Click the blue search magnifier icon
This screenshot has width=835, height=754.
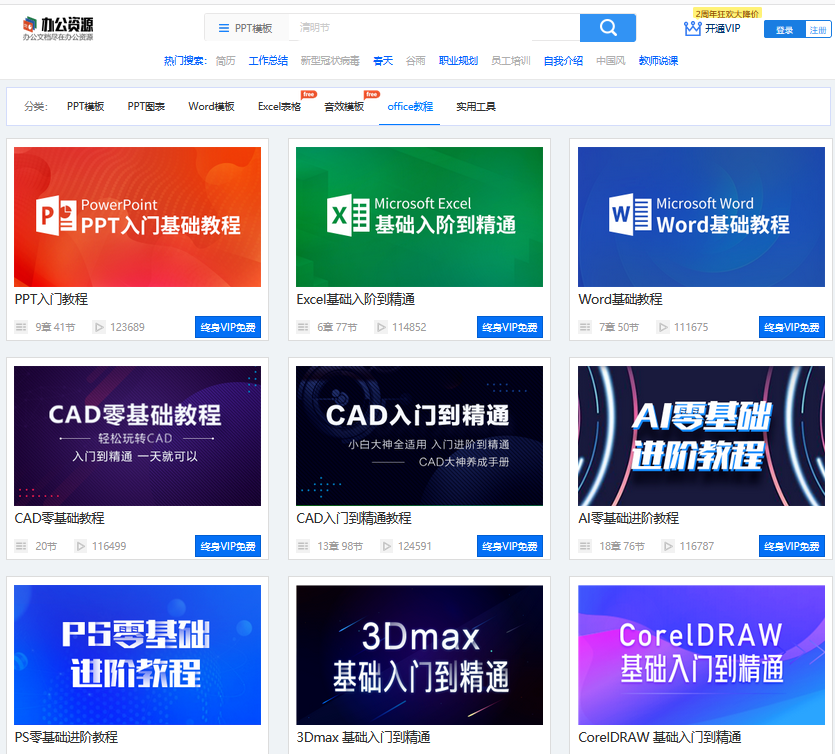(x=607, y=27)
